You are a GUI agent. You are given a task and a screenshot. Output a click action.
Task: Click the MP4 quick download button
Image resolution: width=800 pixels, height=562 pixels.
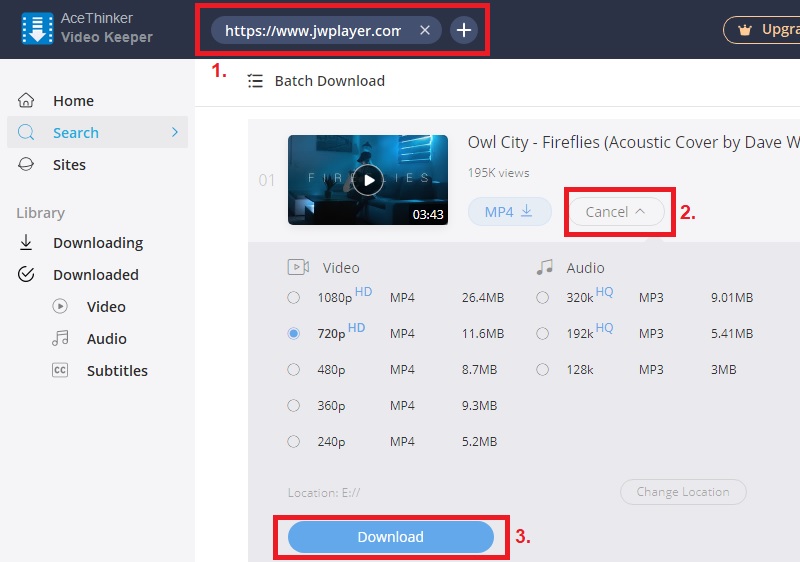pyautogui.click(x=509, y=212)
